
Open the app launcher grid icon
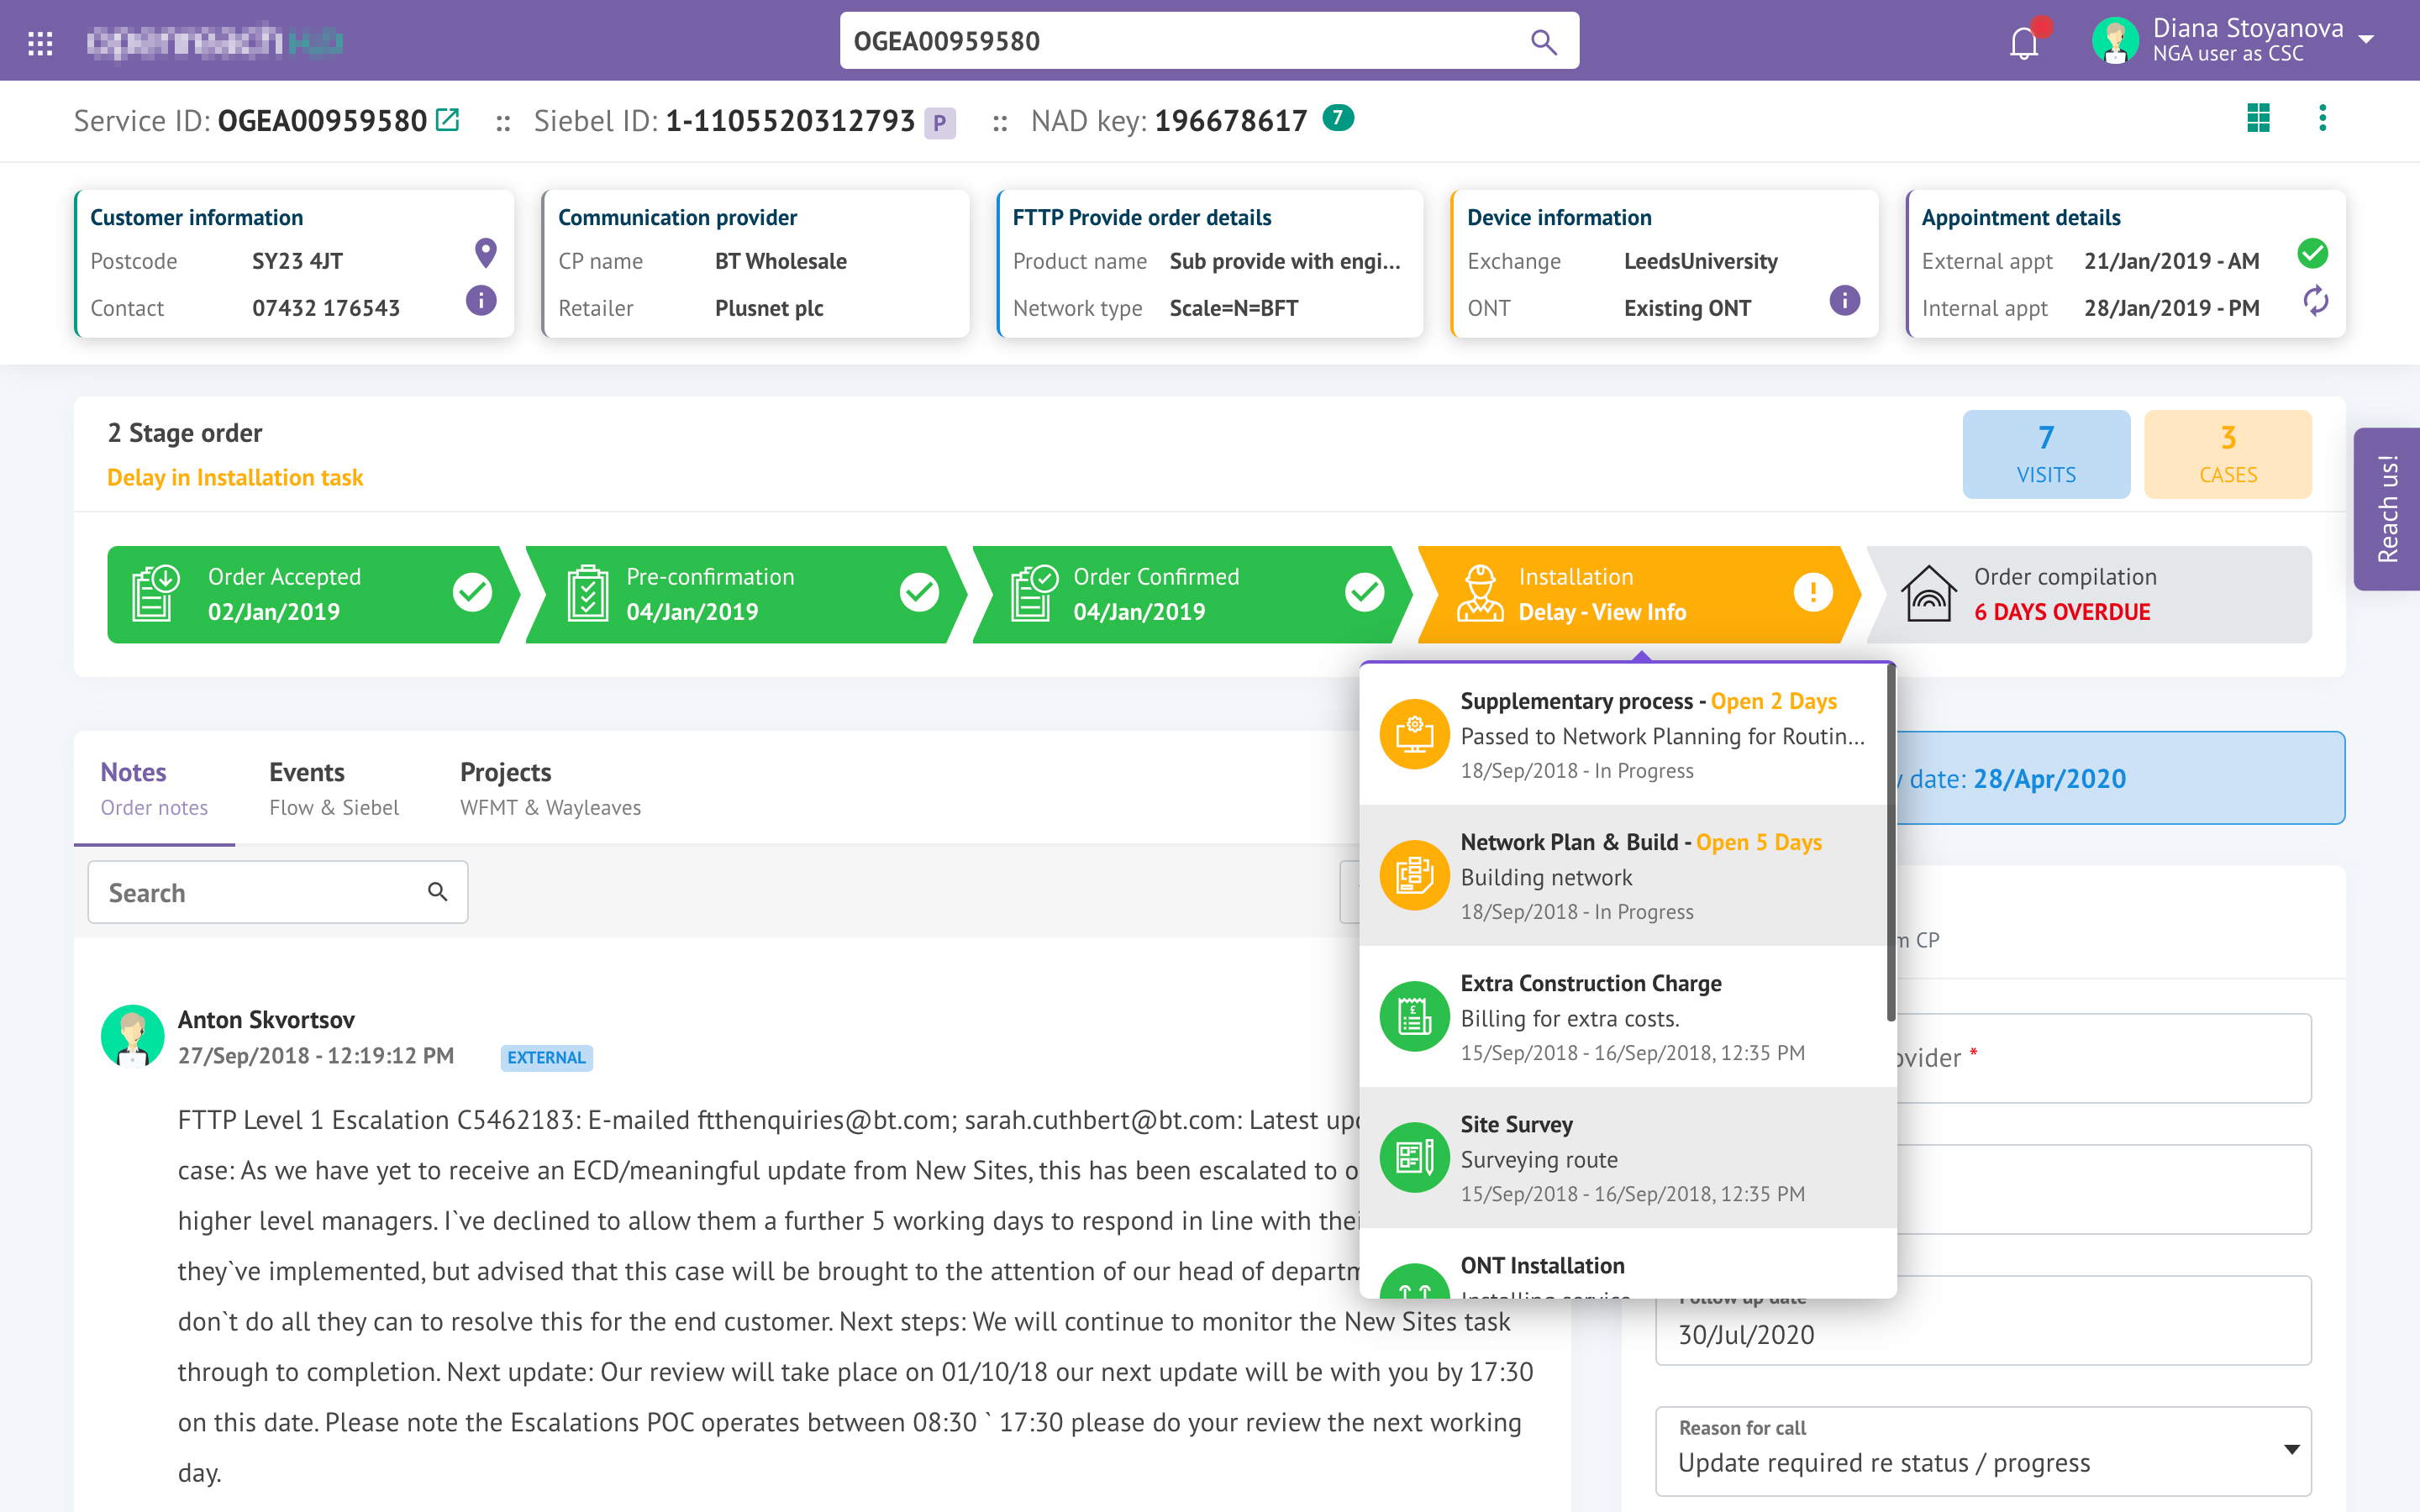pos(40,42)
